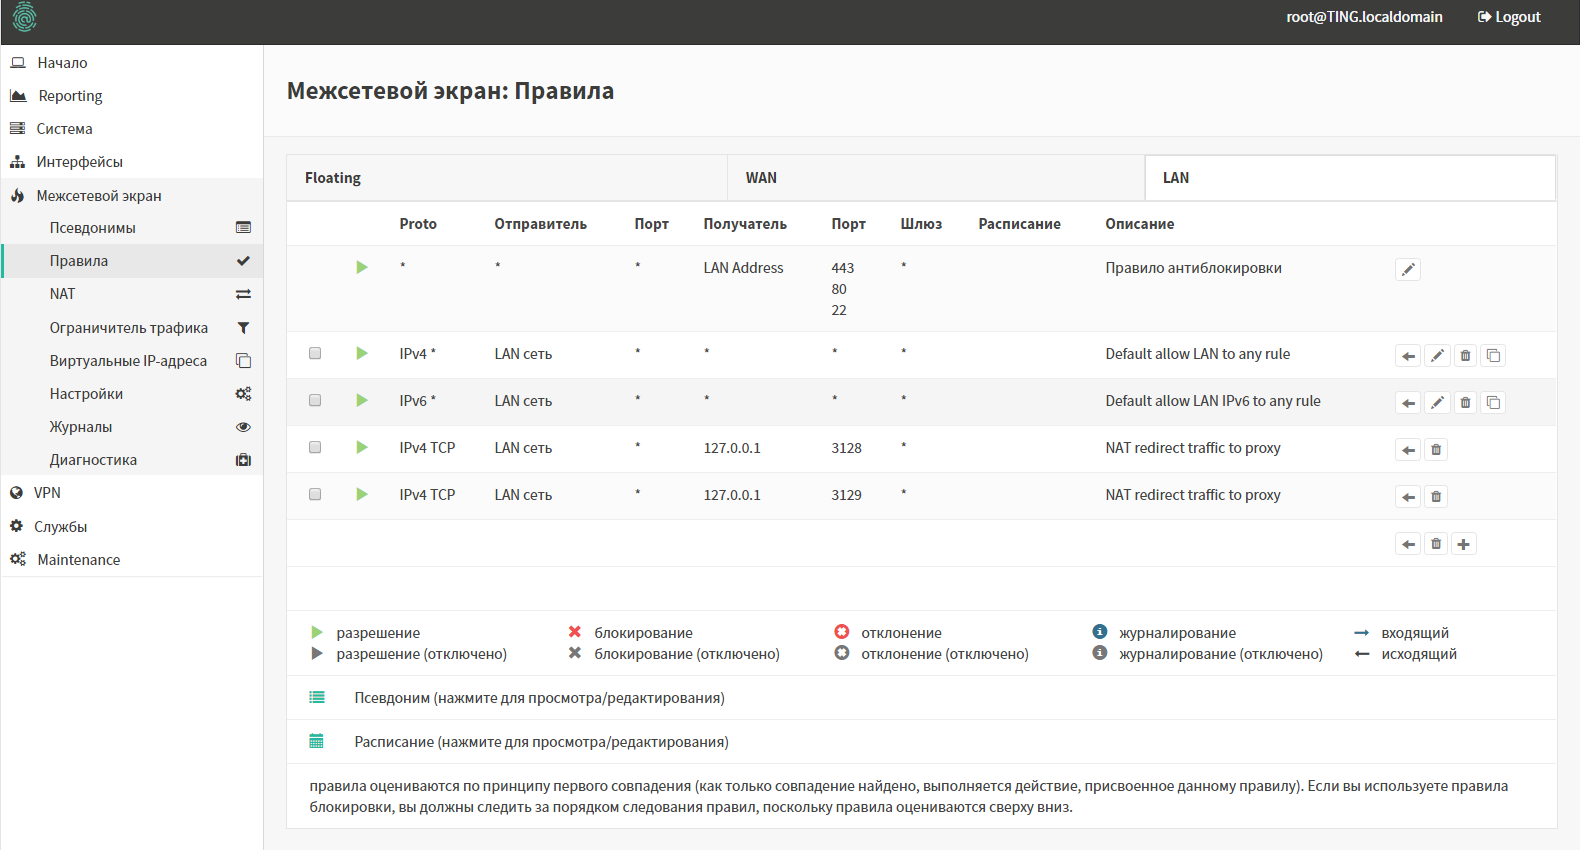Log out using the Logout link
The image size is (1580, 850).
[1509, 17]
